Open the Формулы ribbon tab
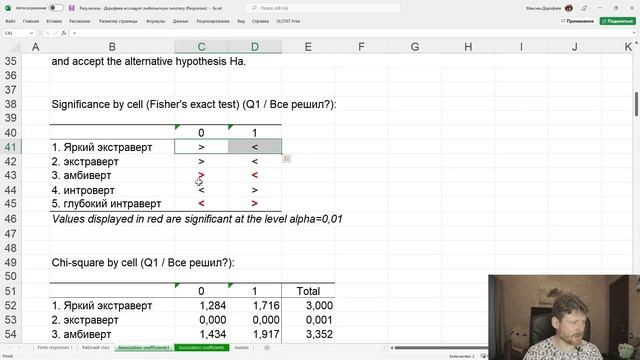 tap(156, 21)
